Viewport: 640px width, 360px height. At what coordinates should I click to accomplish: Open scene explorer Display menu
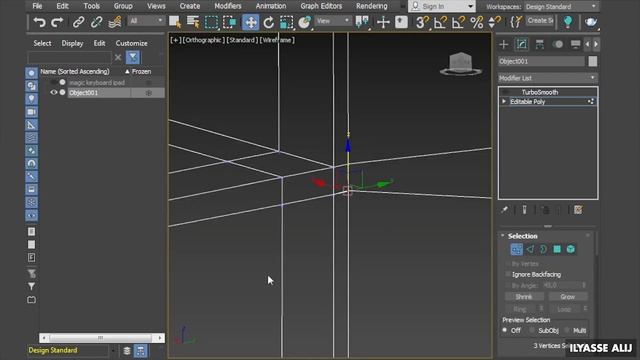pyautogui.click(x=72, y=43)
